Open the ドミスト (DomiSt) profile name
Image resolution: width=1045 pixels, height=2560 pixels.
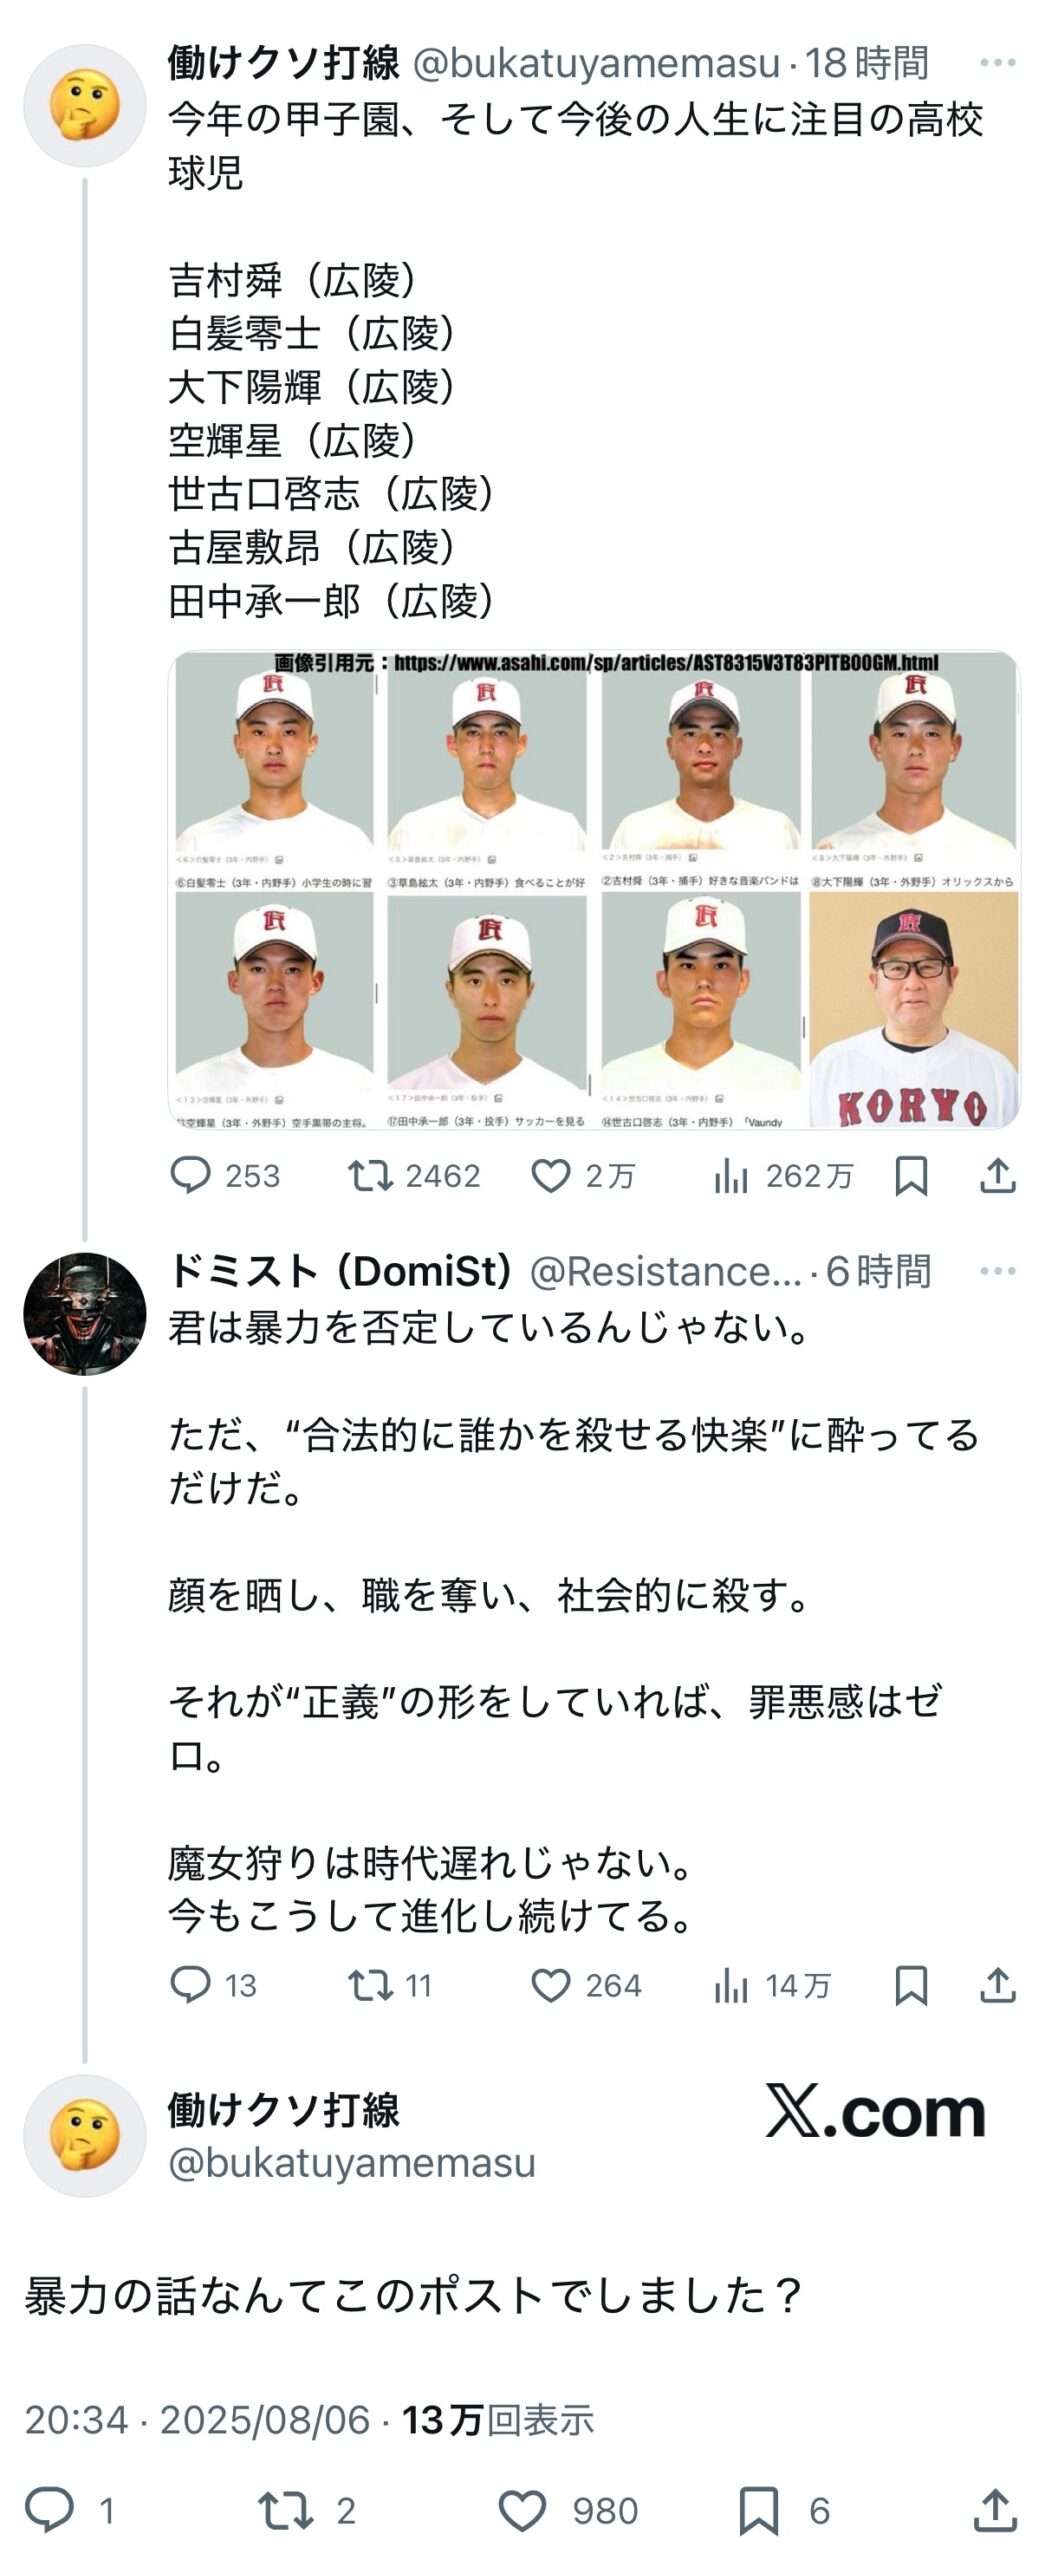pos(340,1271)
